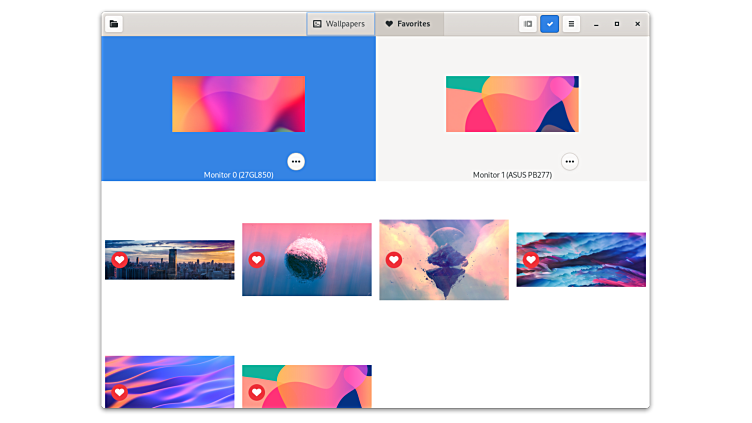Select the Monitor 1 (ASUS PB277) preview

point(512,104)
